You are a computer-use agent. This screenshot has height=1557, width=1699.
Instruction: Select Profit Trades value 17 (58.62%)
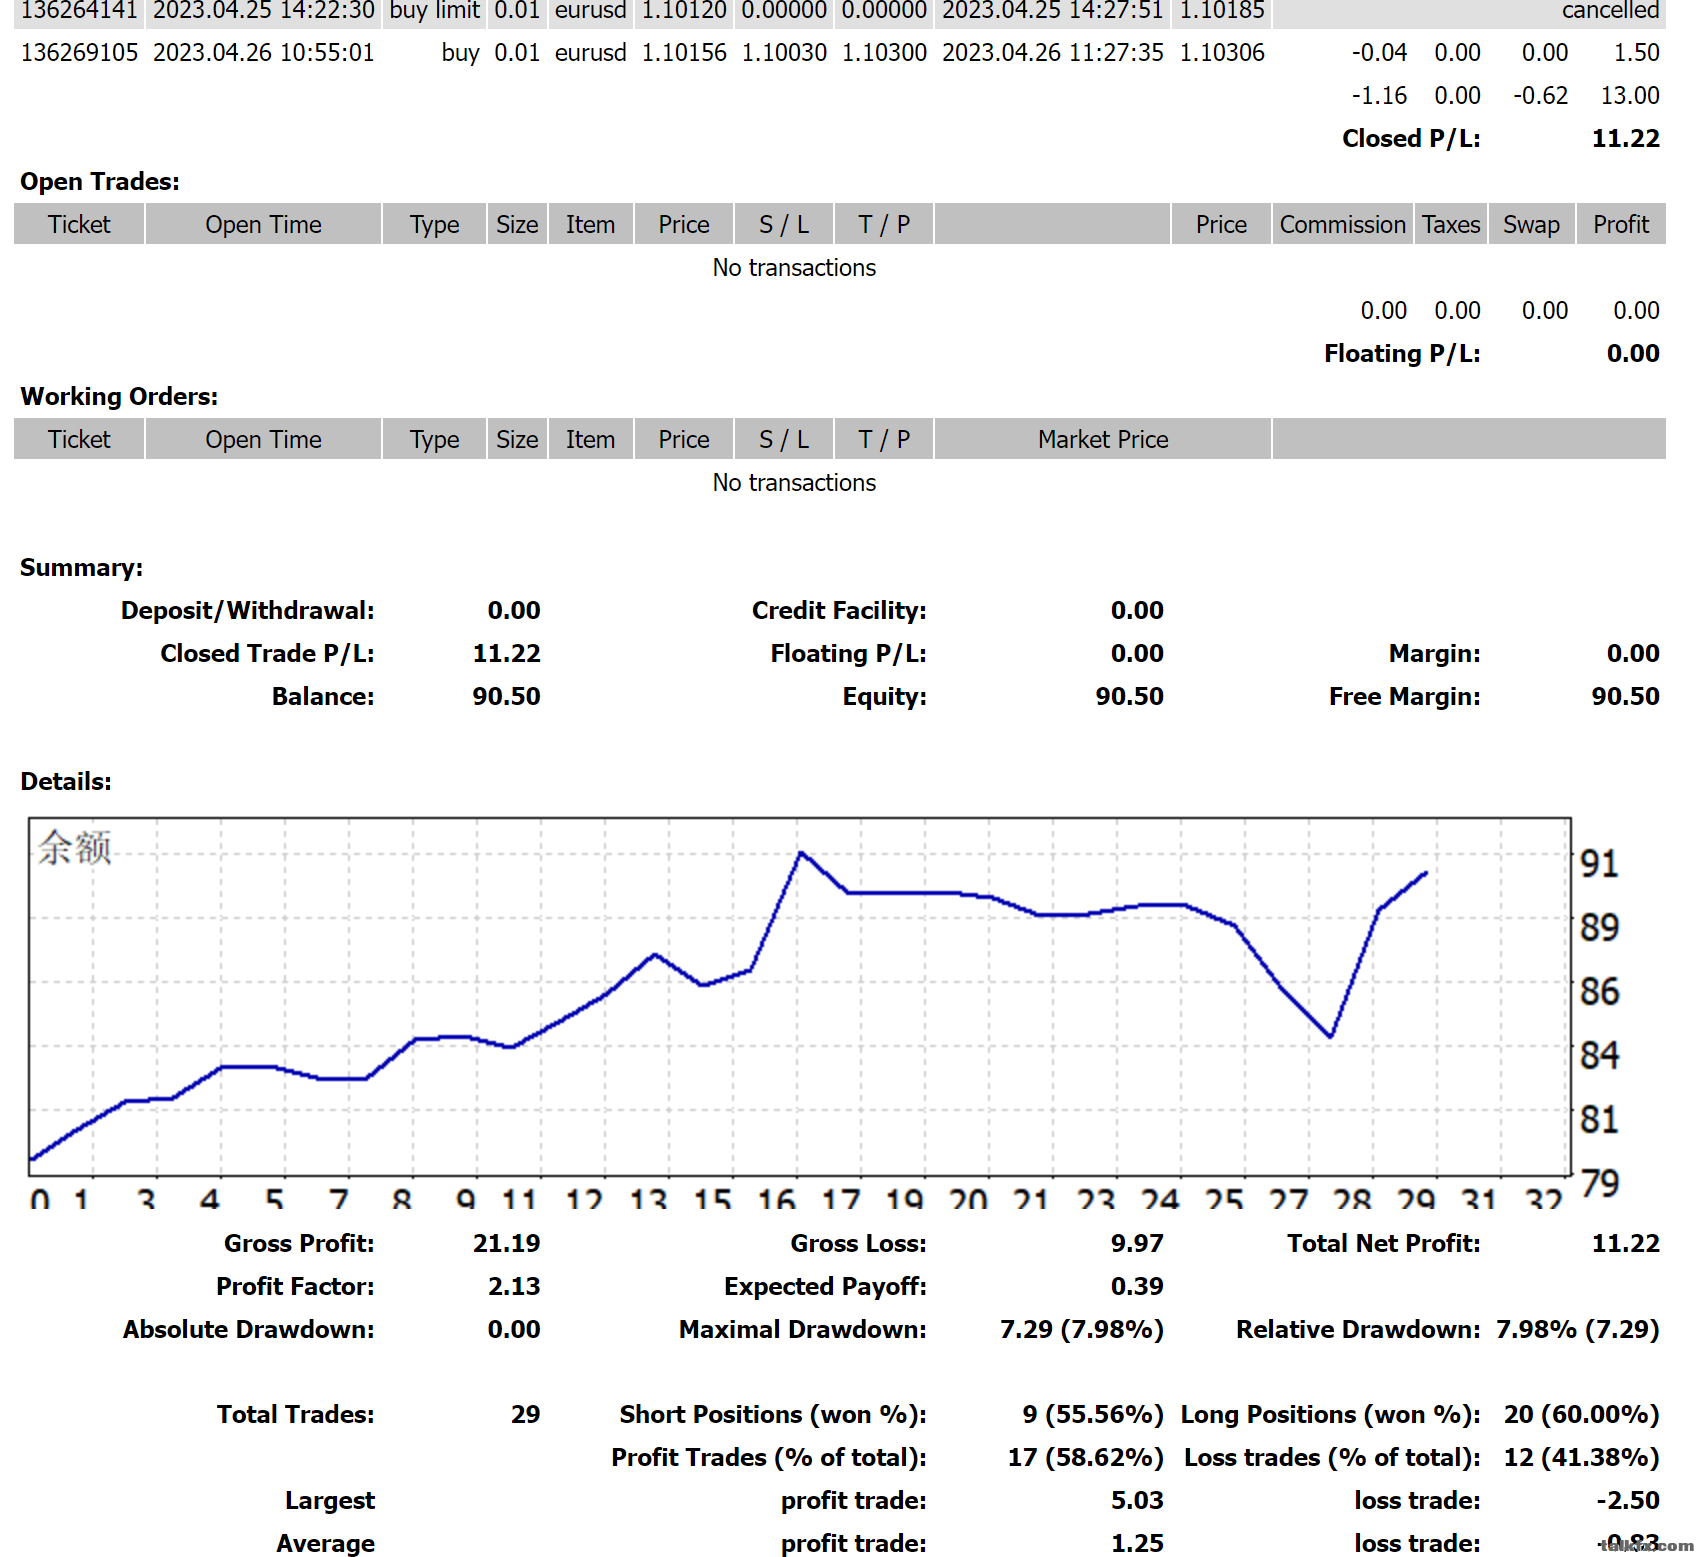point(1085,1458)
